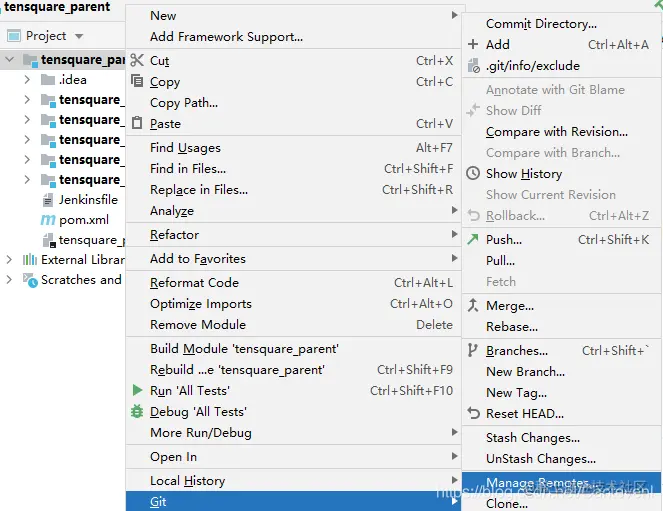Open the Open In submenu arrow
Image resolution: width=663 pixels, height=511 pixels.
tap(455, 456)
